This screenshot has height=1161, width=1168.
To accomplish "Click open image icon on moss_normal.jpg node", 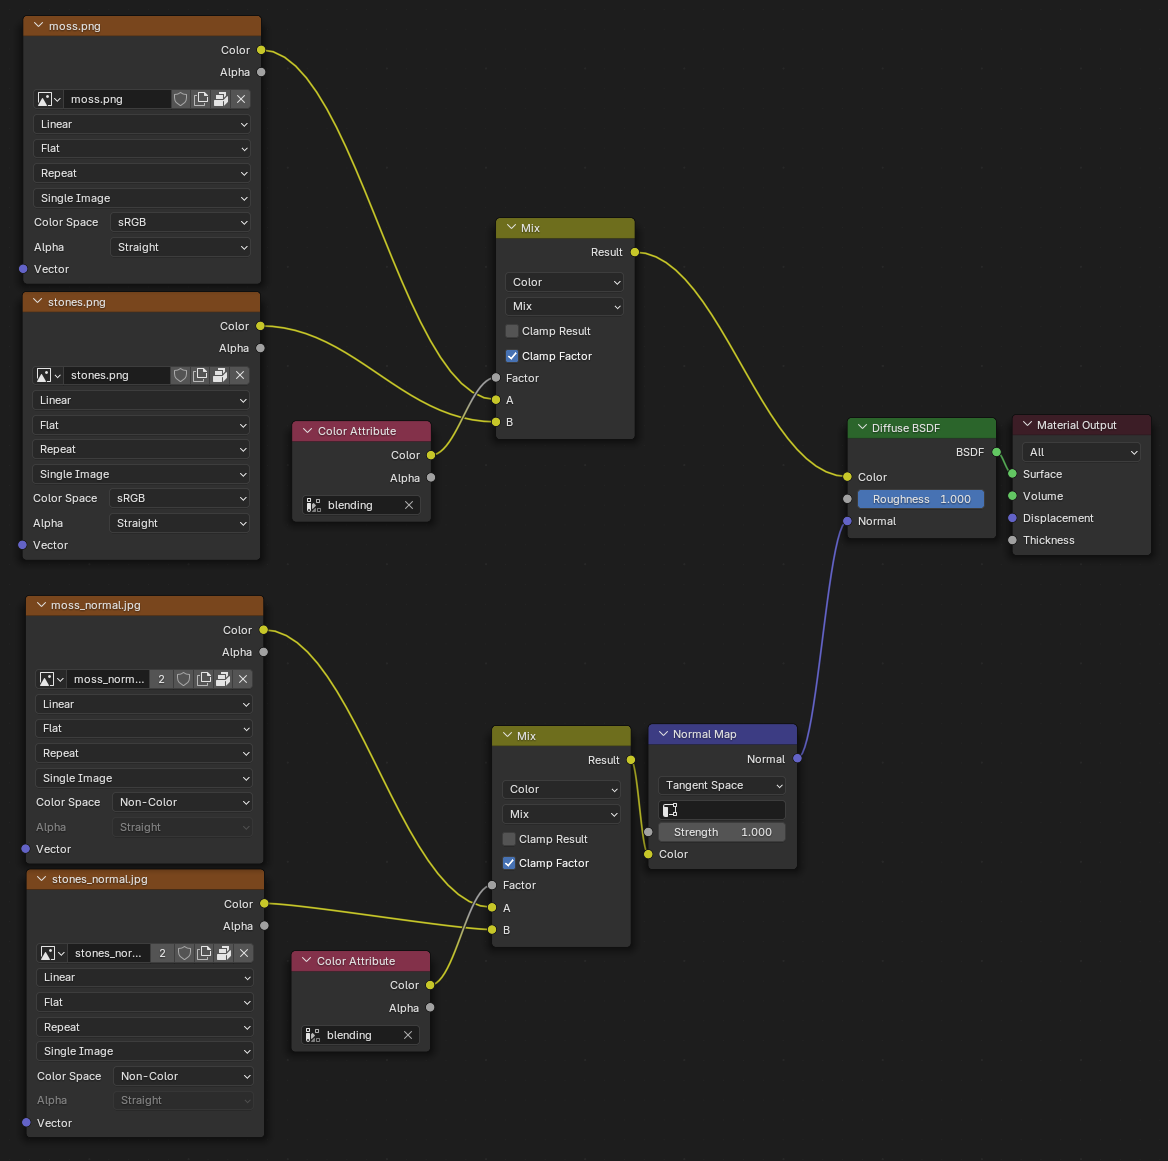I will point(223,679).
